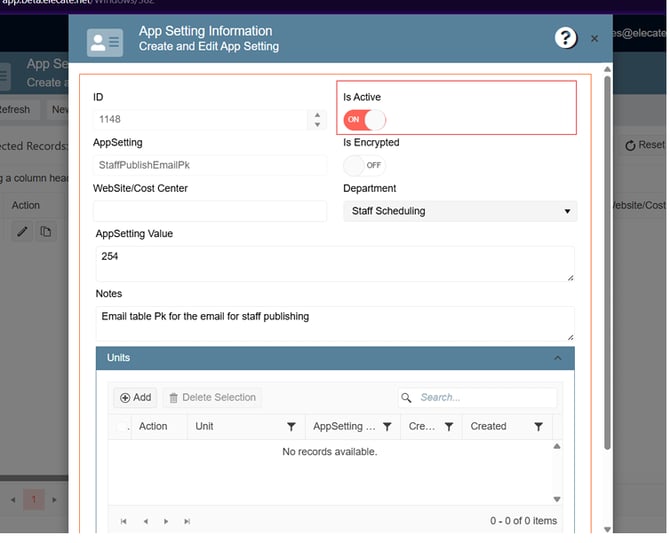The width and height of the screenshot is (670, 543).
Task: Click the copy record icon in background grid
Action: pos(46,232)
